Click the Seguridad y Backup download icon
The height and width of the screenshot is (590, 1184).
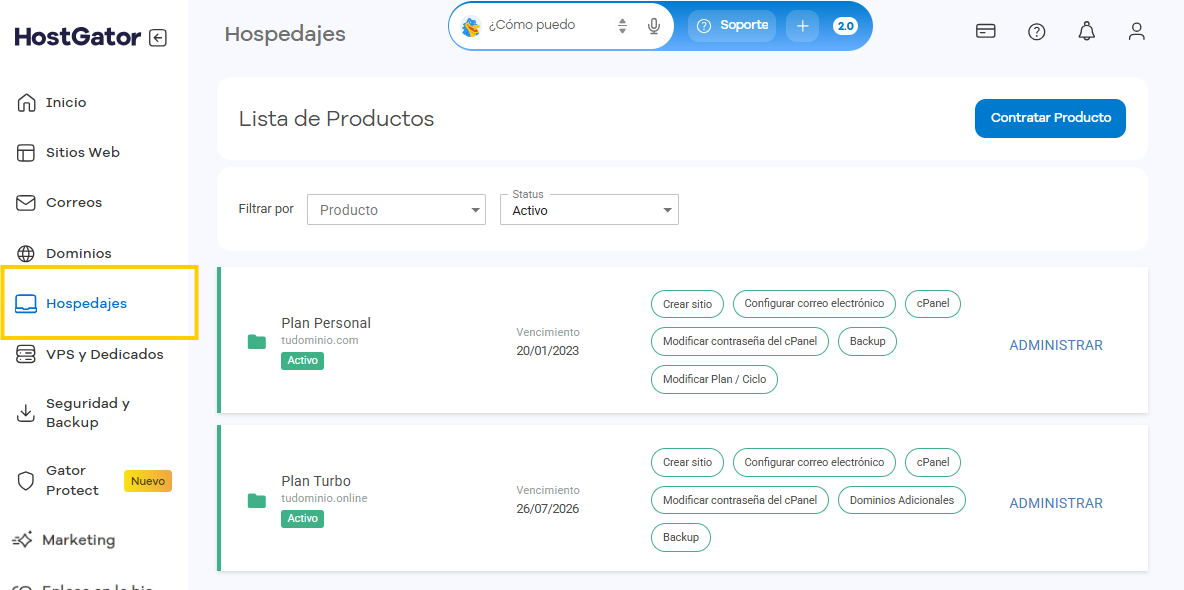coord(26,412)
